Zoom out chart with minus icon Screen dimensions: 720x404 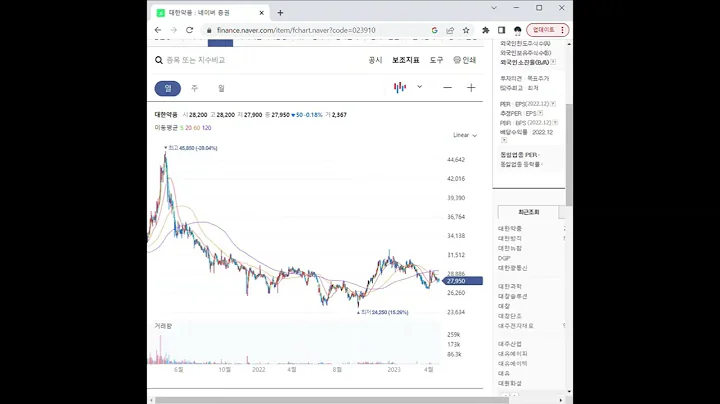coord(448,88)
